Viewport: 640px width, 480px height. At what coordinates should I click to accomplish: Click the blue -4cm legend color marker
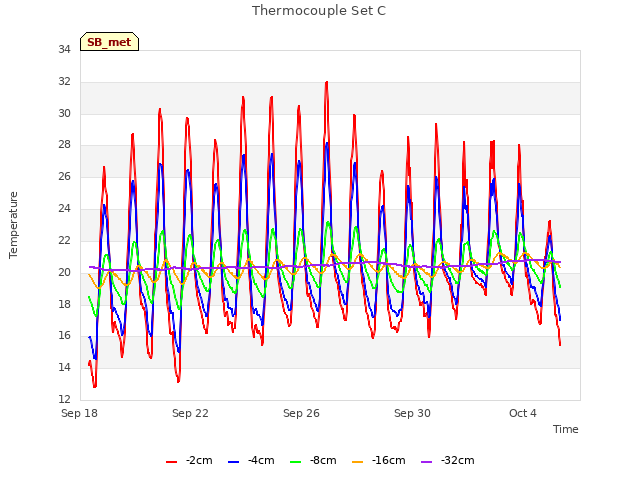[x=233, y=462]
